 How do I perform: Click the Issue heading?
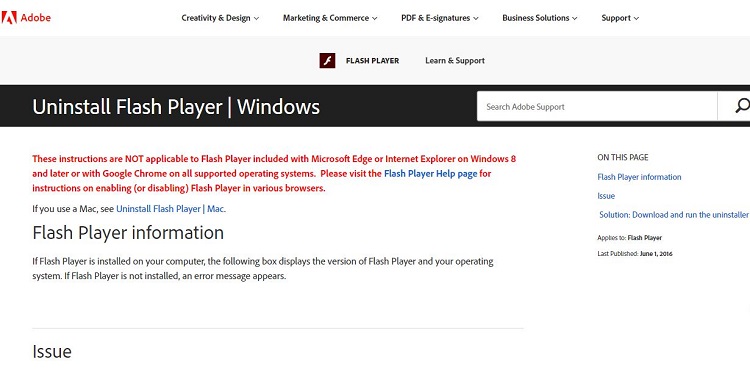[x=52, y=351]
